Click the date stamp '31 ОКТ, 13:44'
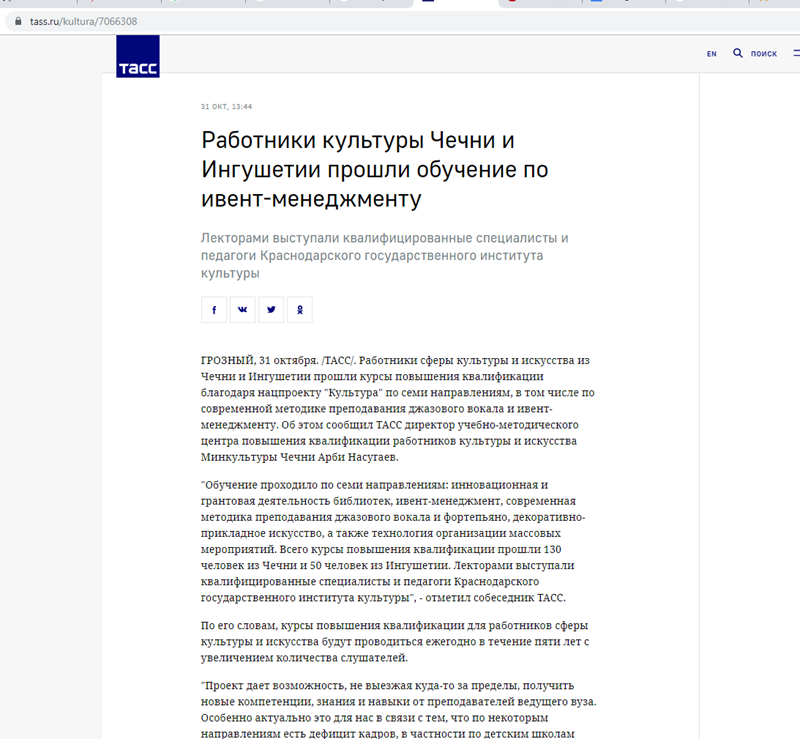800x739 pixels. [227, 107]
